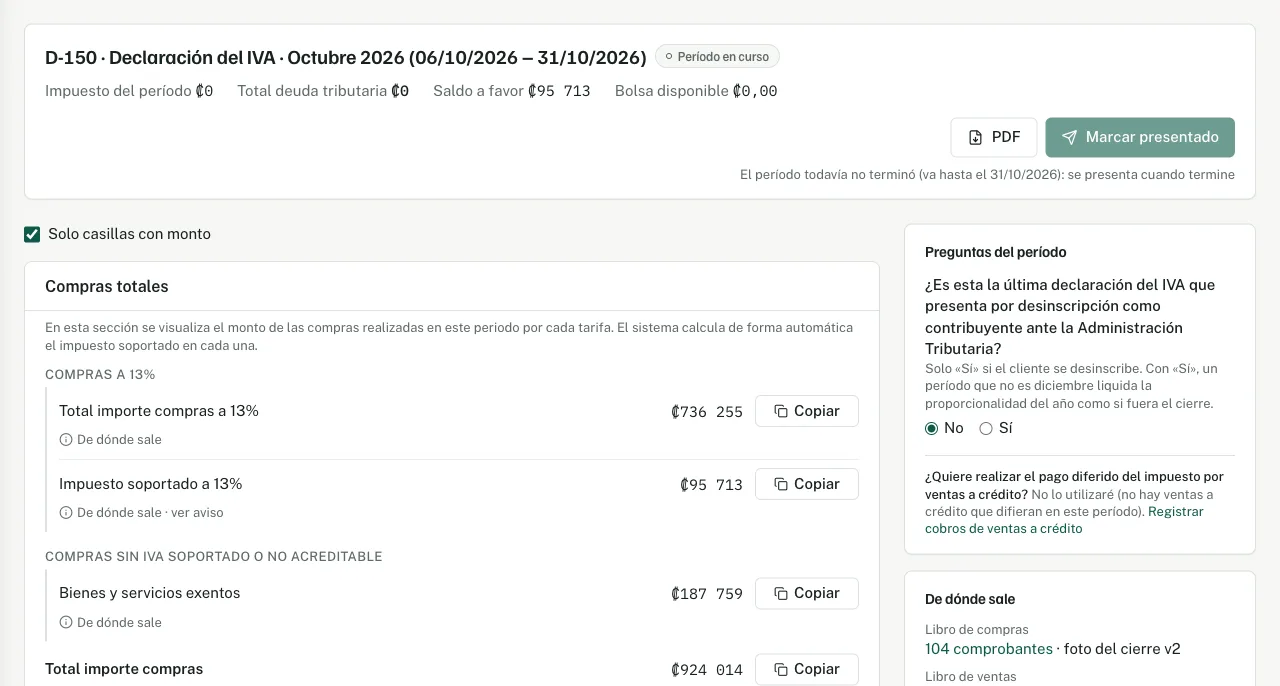Click info icon under Total importe compras a 13%

tap(66, 439)
